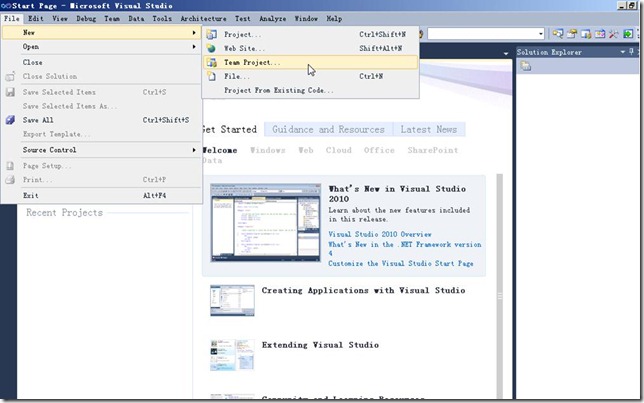Click the Solution Explorer panel toolbar icon
Screen dimensions: 644x403
526,66
